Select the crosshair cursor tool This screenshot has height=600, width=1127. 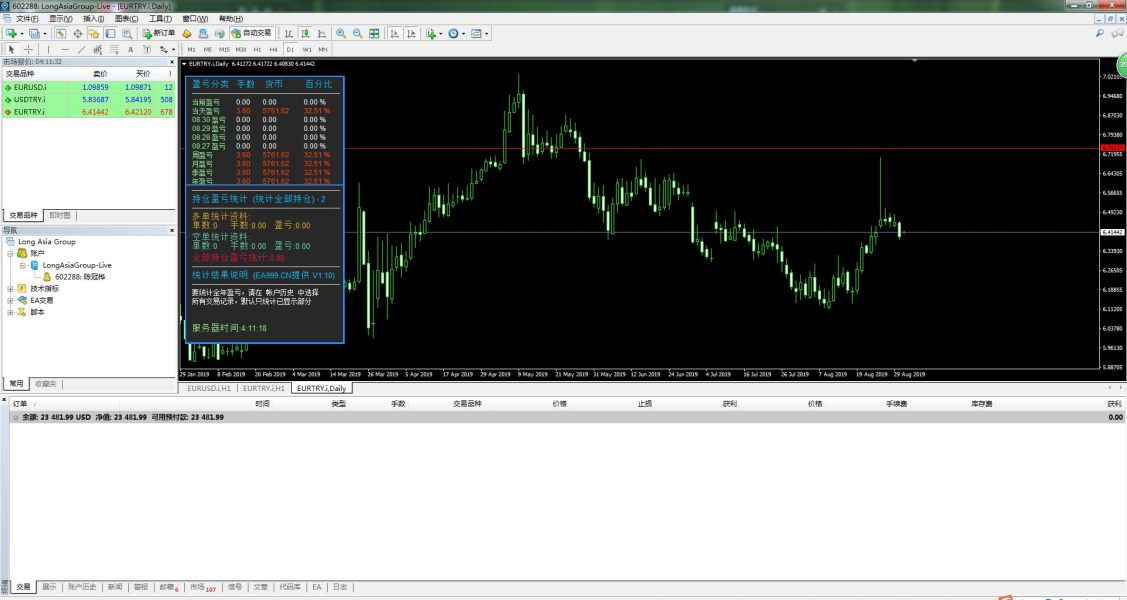pos(28,49)
